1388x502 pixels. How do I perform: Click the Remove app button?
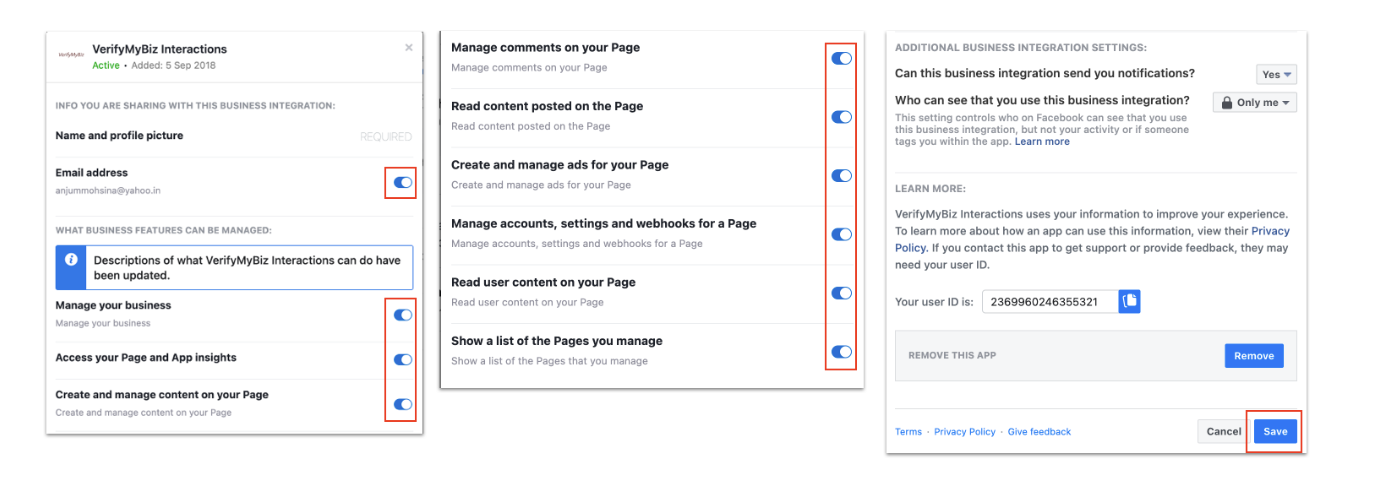(1254, 356)
